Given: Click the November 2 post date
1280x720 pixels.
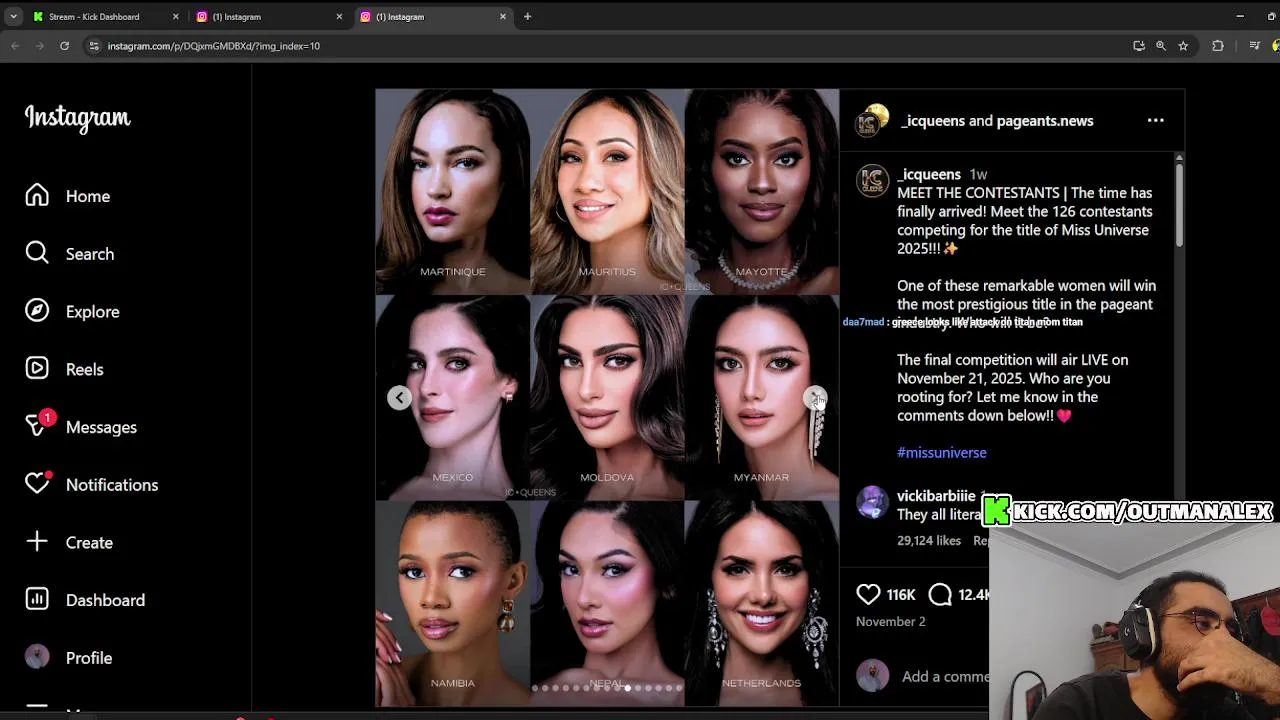Looking at the screenshot, I should (891, 622).
